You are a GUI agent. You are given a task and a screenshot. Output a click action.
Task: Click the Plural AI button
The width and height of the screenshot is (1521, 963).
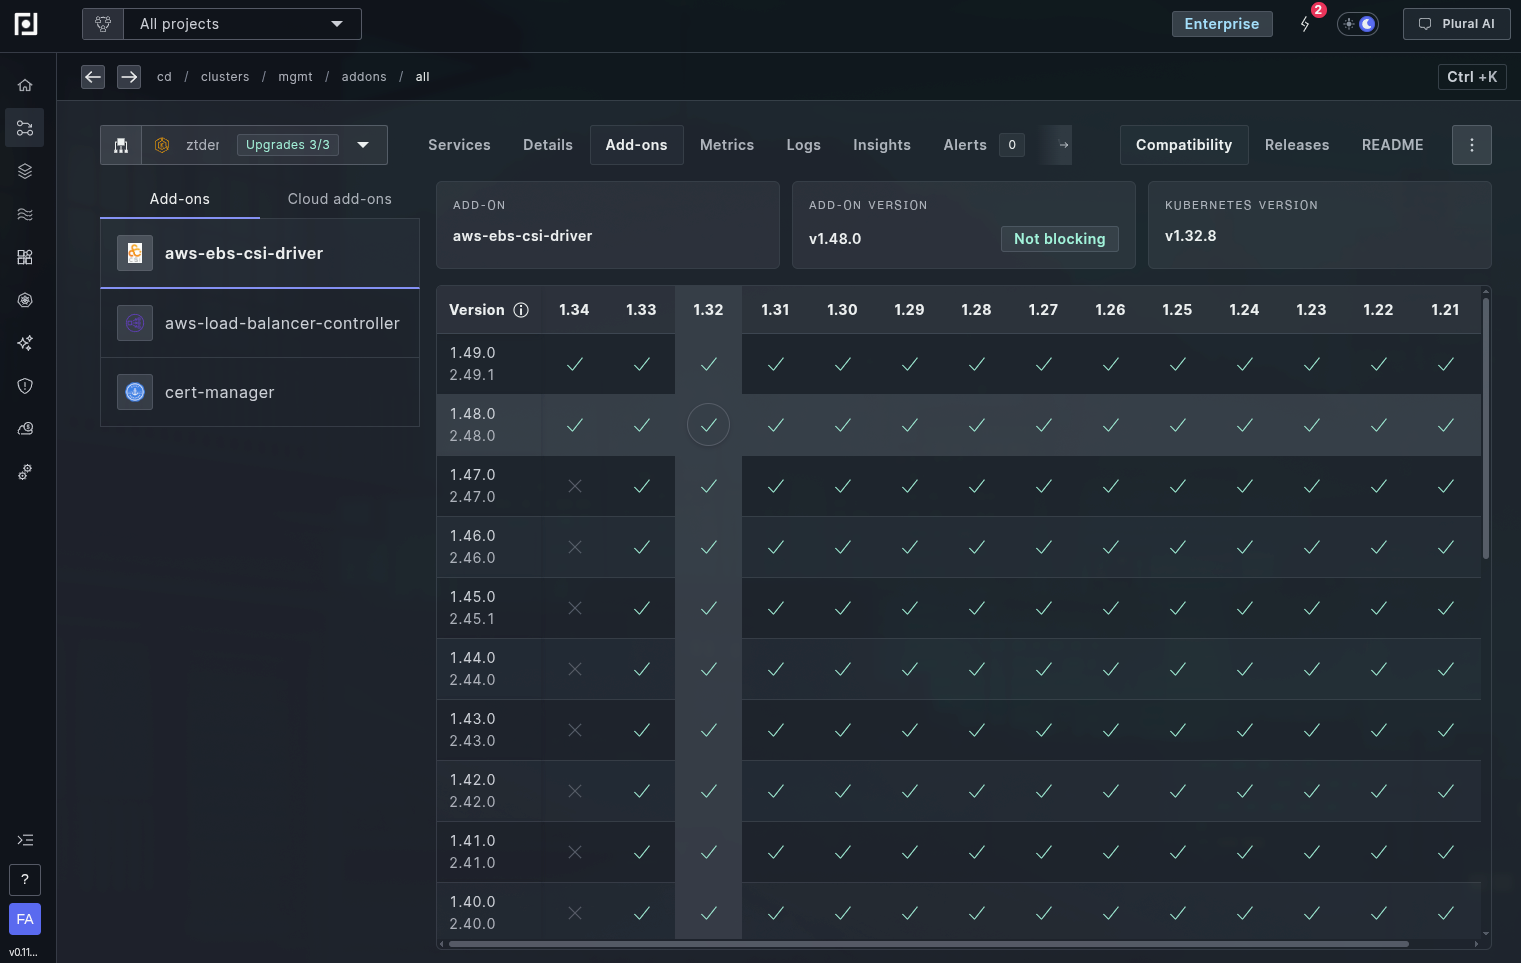point(1456,24)
